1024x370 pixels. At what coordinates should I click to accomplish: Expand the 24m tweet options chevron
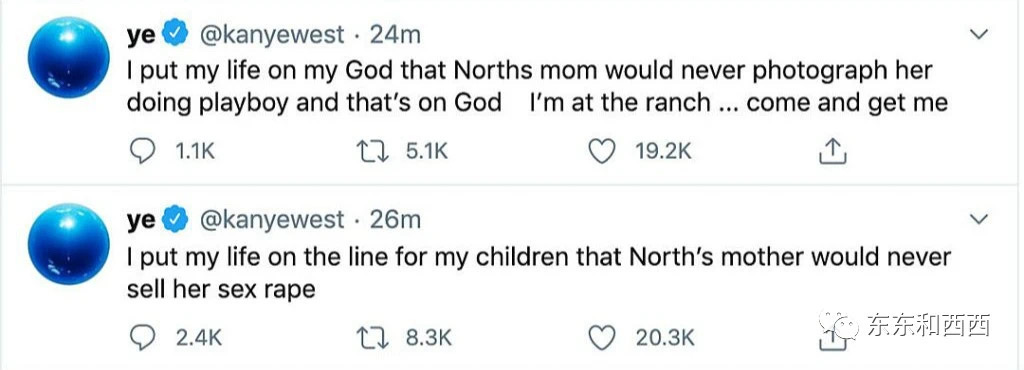[978, 35]
